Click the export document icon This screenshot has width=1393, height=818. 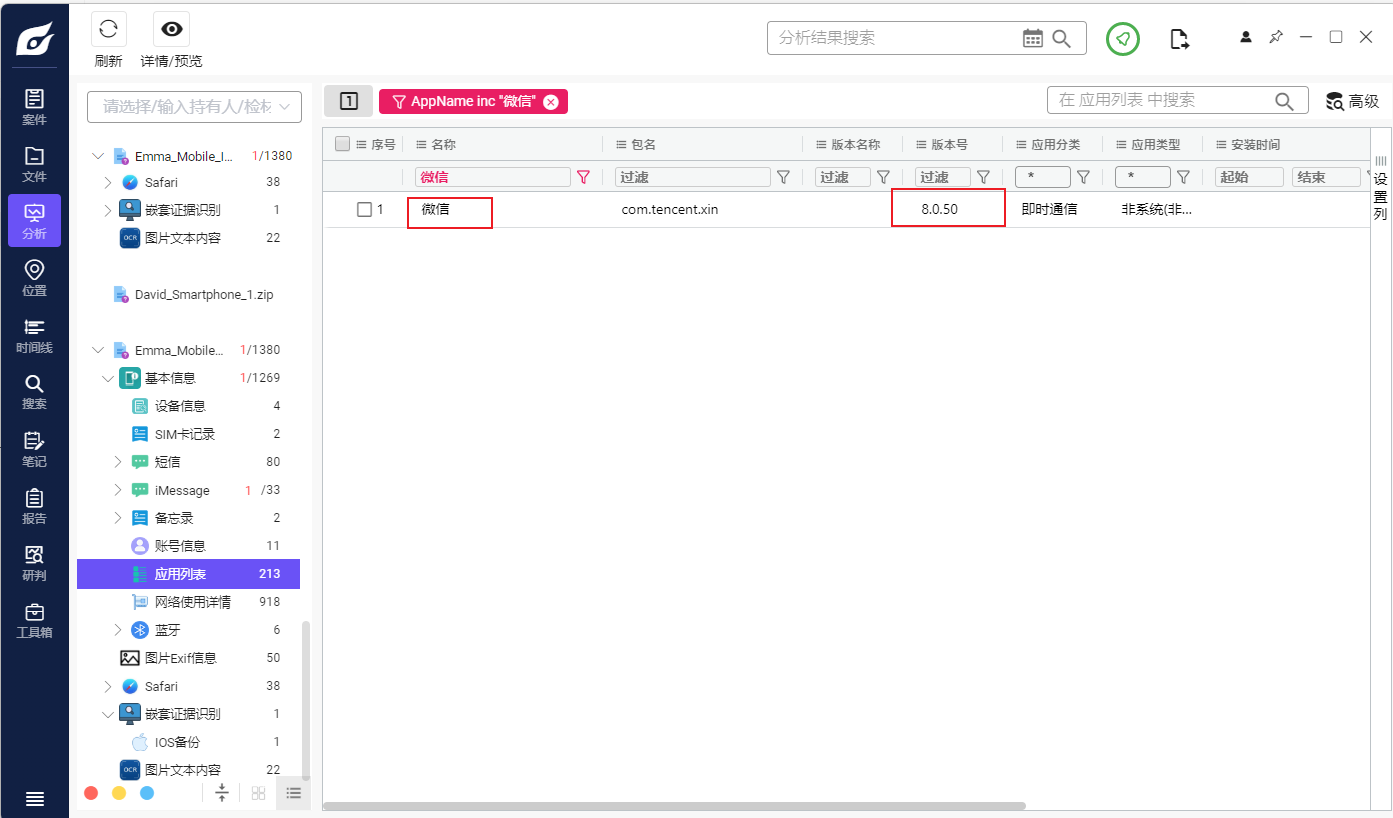(x=1180, y=39)
